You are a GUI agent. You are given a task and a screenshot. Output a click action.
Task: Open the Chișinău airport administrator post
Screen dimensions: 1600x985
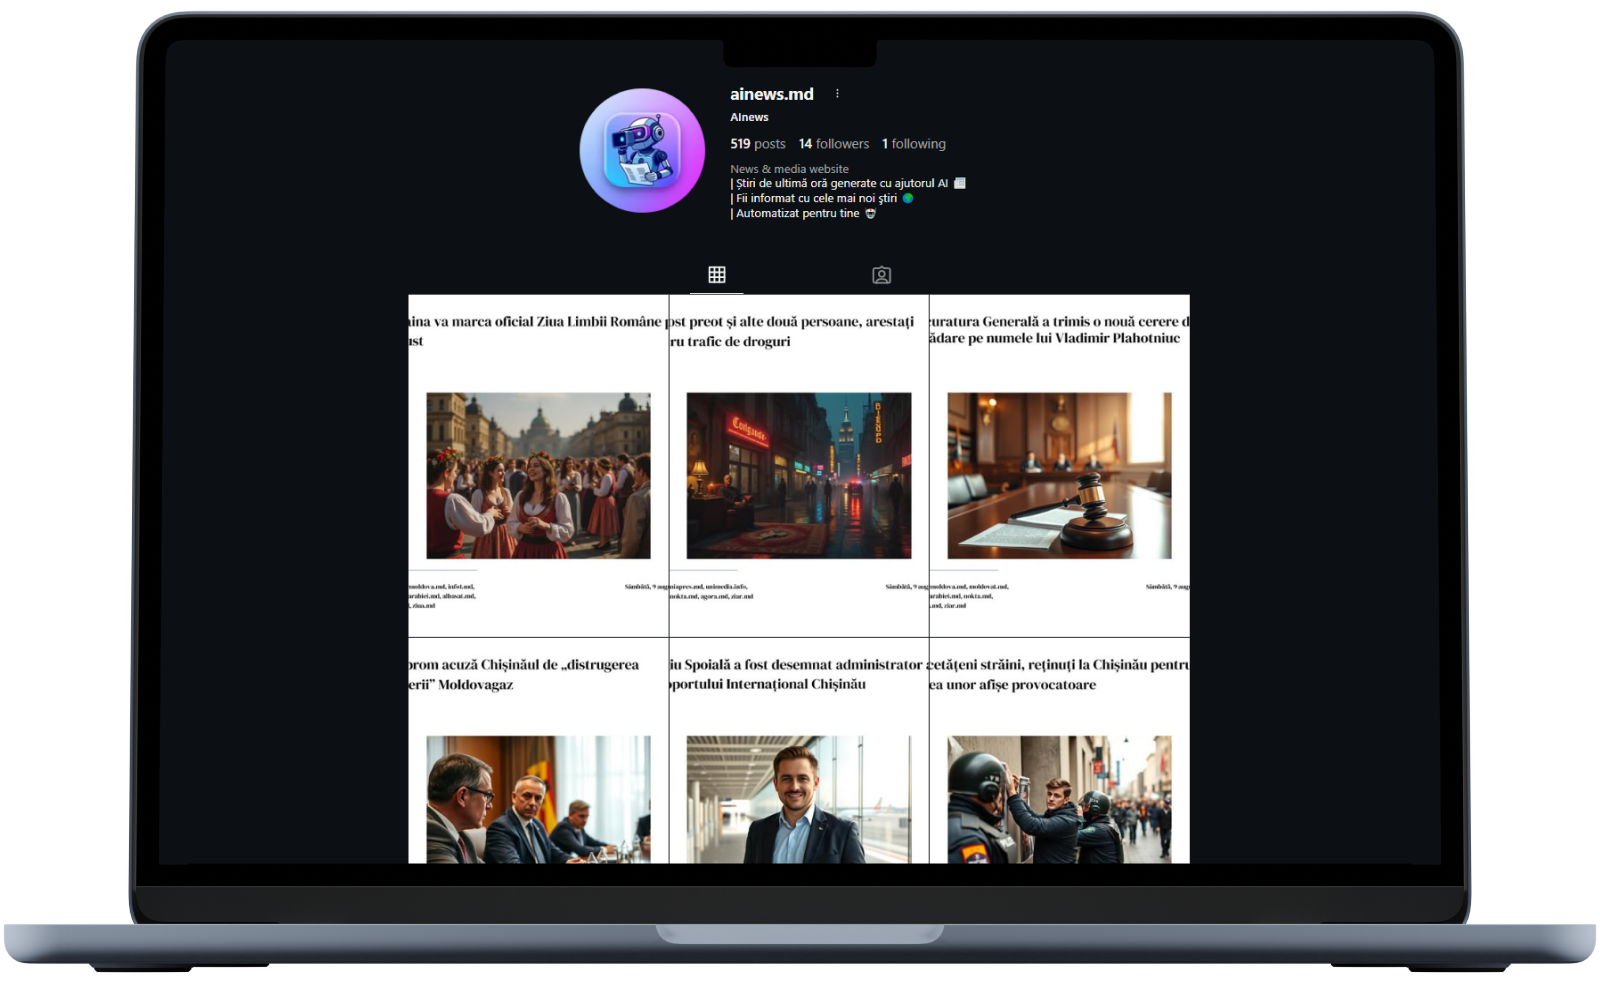coord(798,760)
